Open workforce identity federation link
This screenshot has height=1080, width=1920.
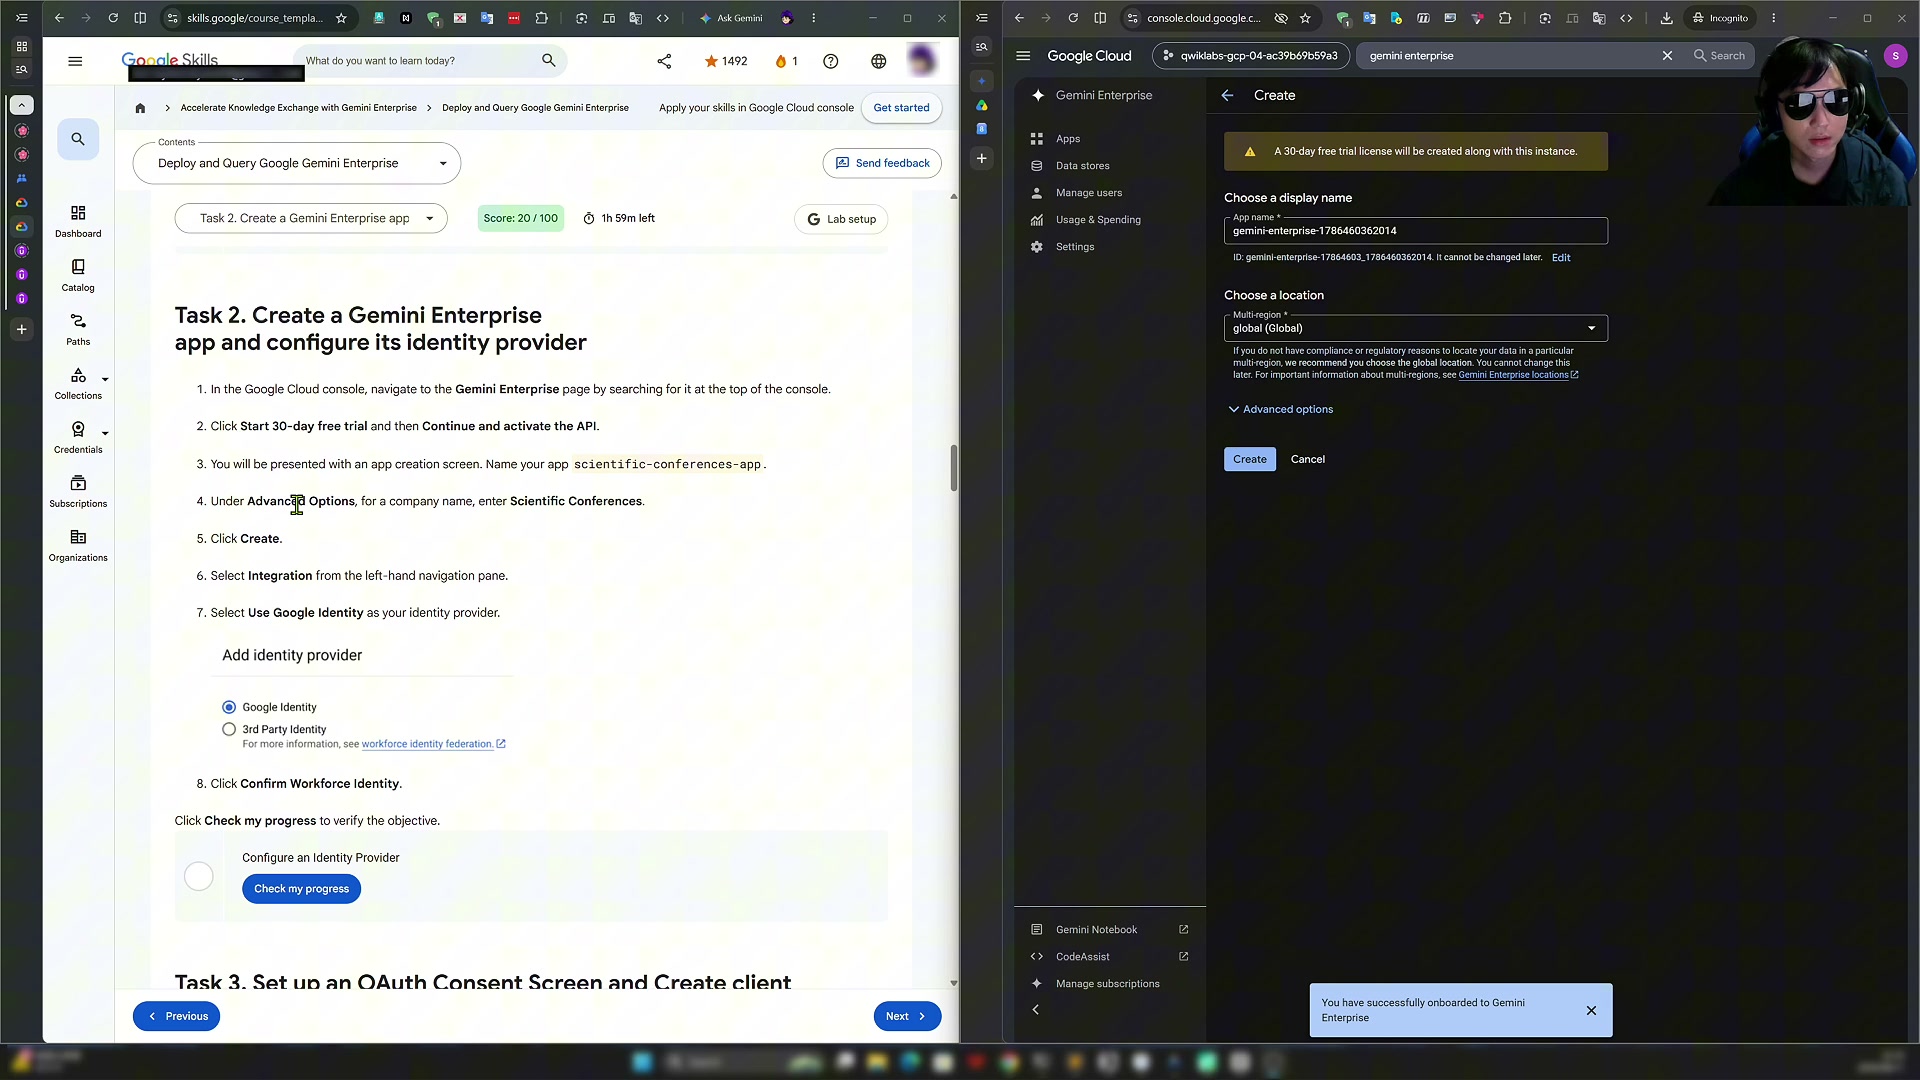433,744
